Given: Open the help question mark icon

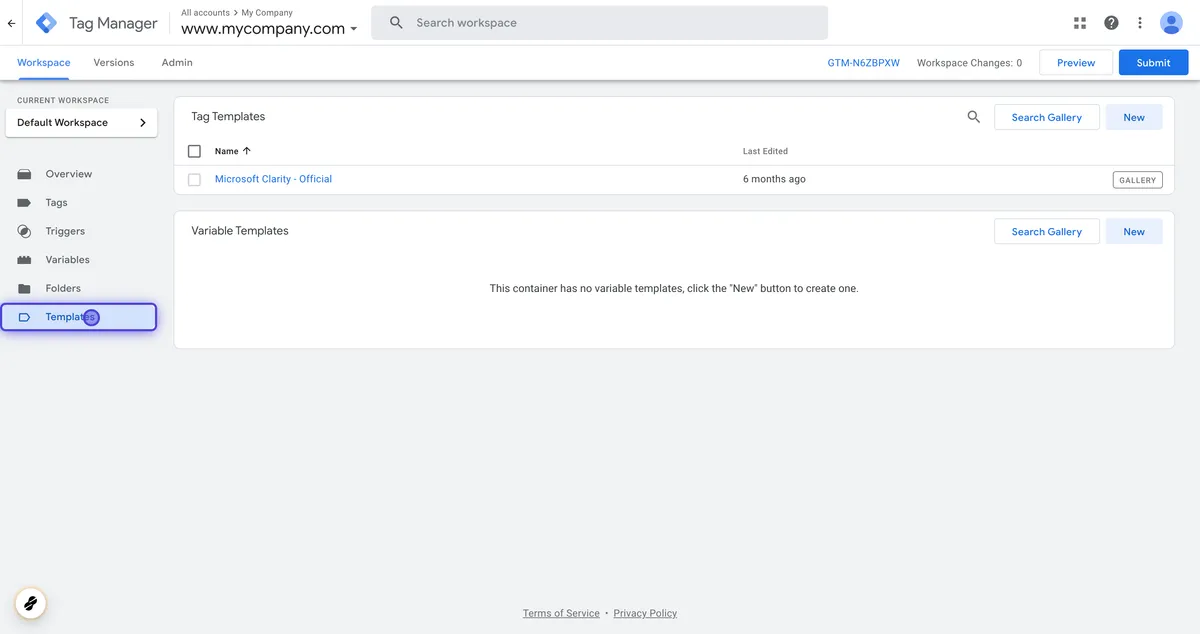Looking at the screenshot, I should [1111, 23].
